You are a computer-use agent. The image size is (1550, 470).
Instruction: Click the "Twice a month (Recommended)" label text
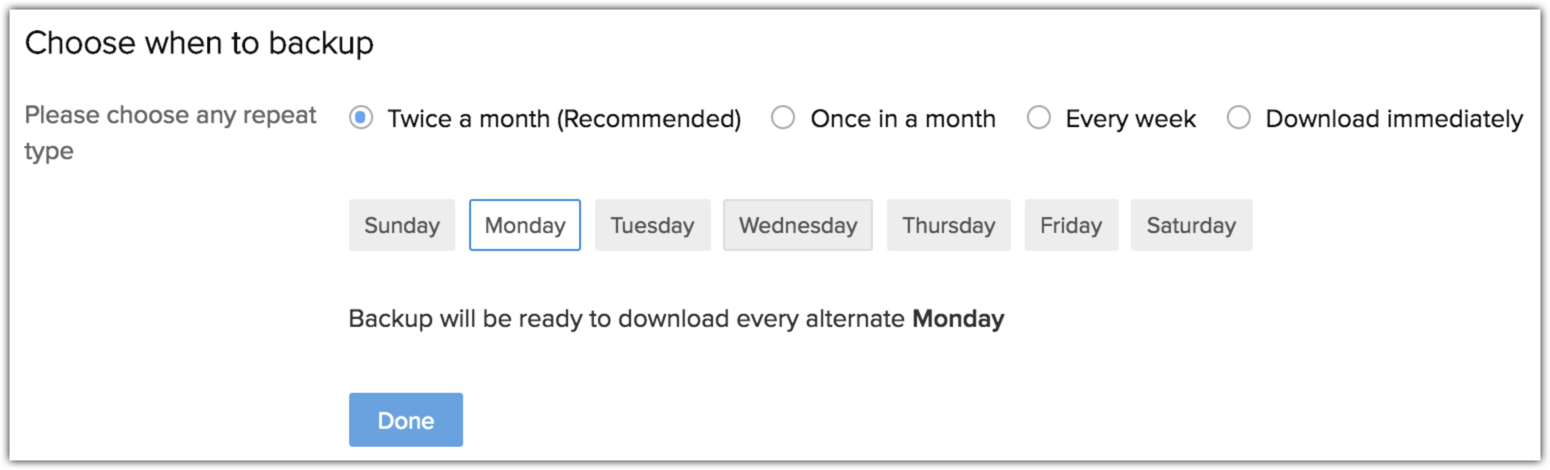pyautogui.click(x=564, y=119)
